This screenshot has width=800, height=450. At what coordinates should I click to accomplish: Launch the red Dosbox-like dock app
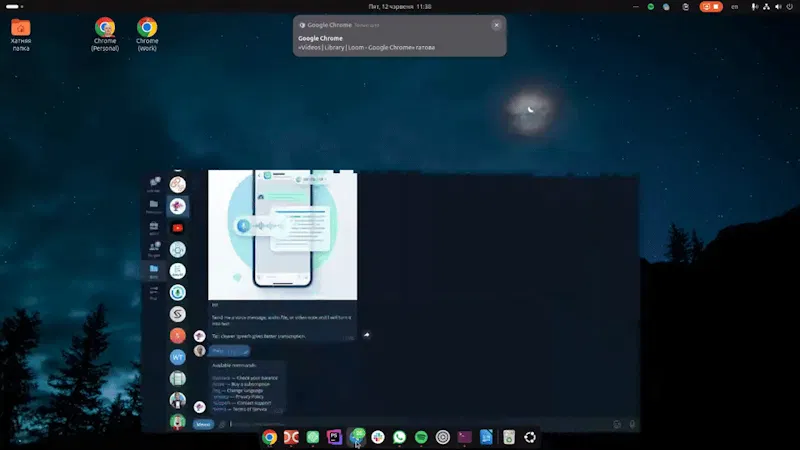291,437
